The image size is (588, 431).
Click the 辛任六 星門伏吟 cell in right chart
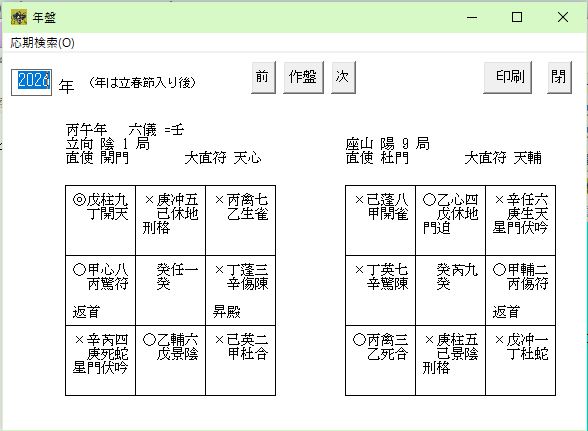[520, 221]
